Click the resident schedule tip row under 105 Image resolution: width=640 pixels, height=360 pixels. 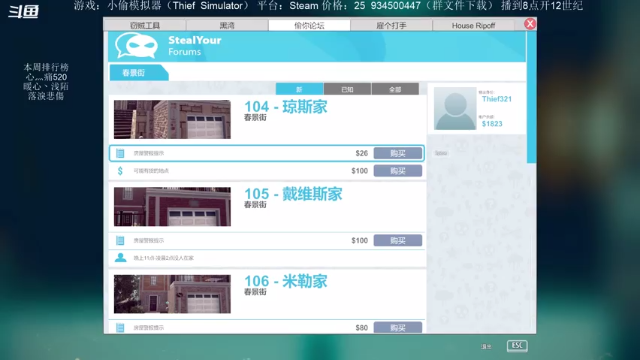pyautogui.click(x=267, y=258)
